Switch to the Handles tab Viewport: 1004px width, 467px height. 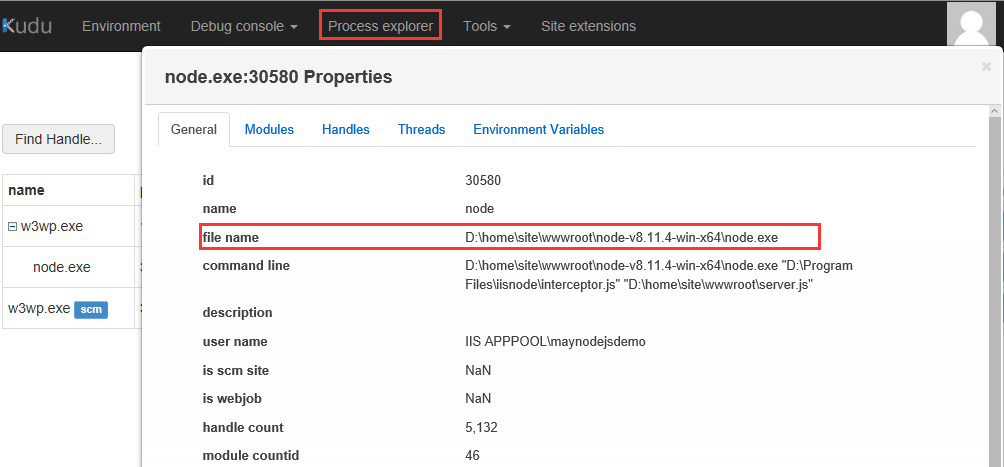346,129
